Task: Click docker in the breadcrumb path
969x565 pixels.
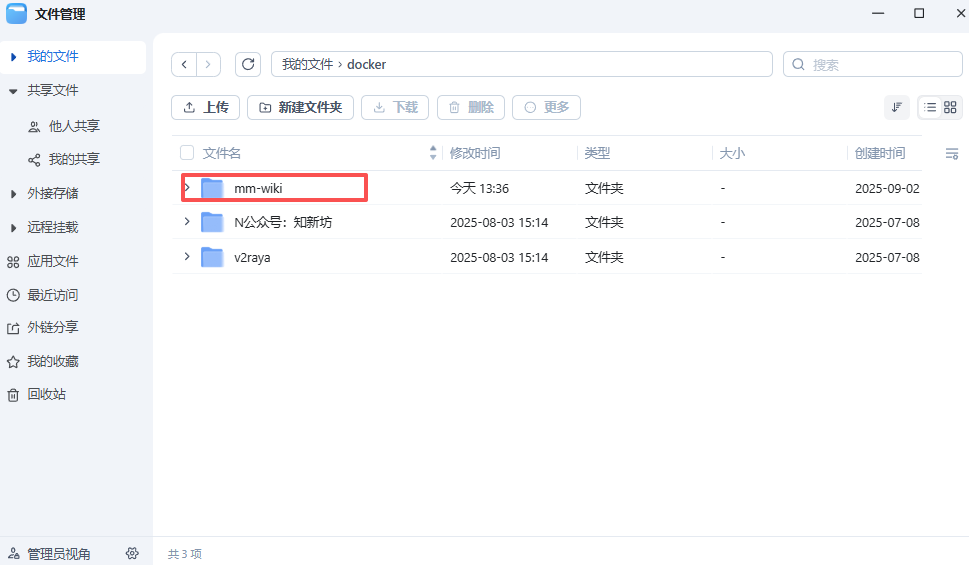Action: (x=366, y=64)
